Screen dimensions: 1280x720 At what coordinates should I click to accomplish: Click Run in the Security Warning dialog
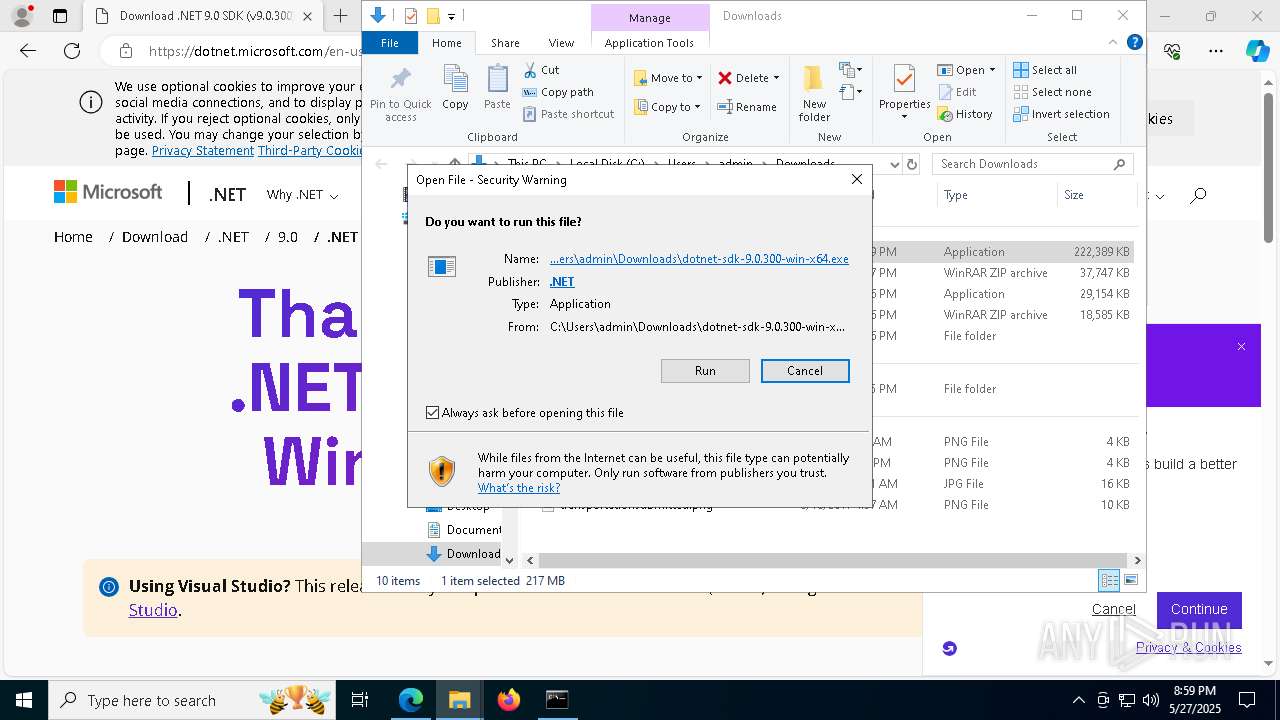(705, 371)
